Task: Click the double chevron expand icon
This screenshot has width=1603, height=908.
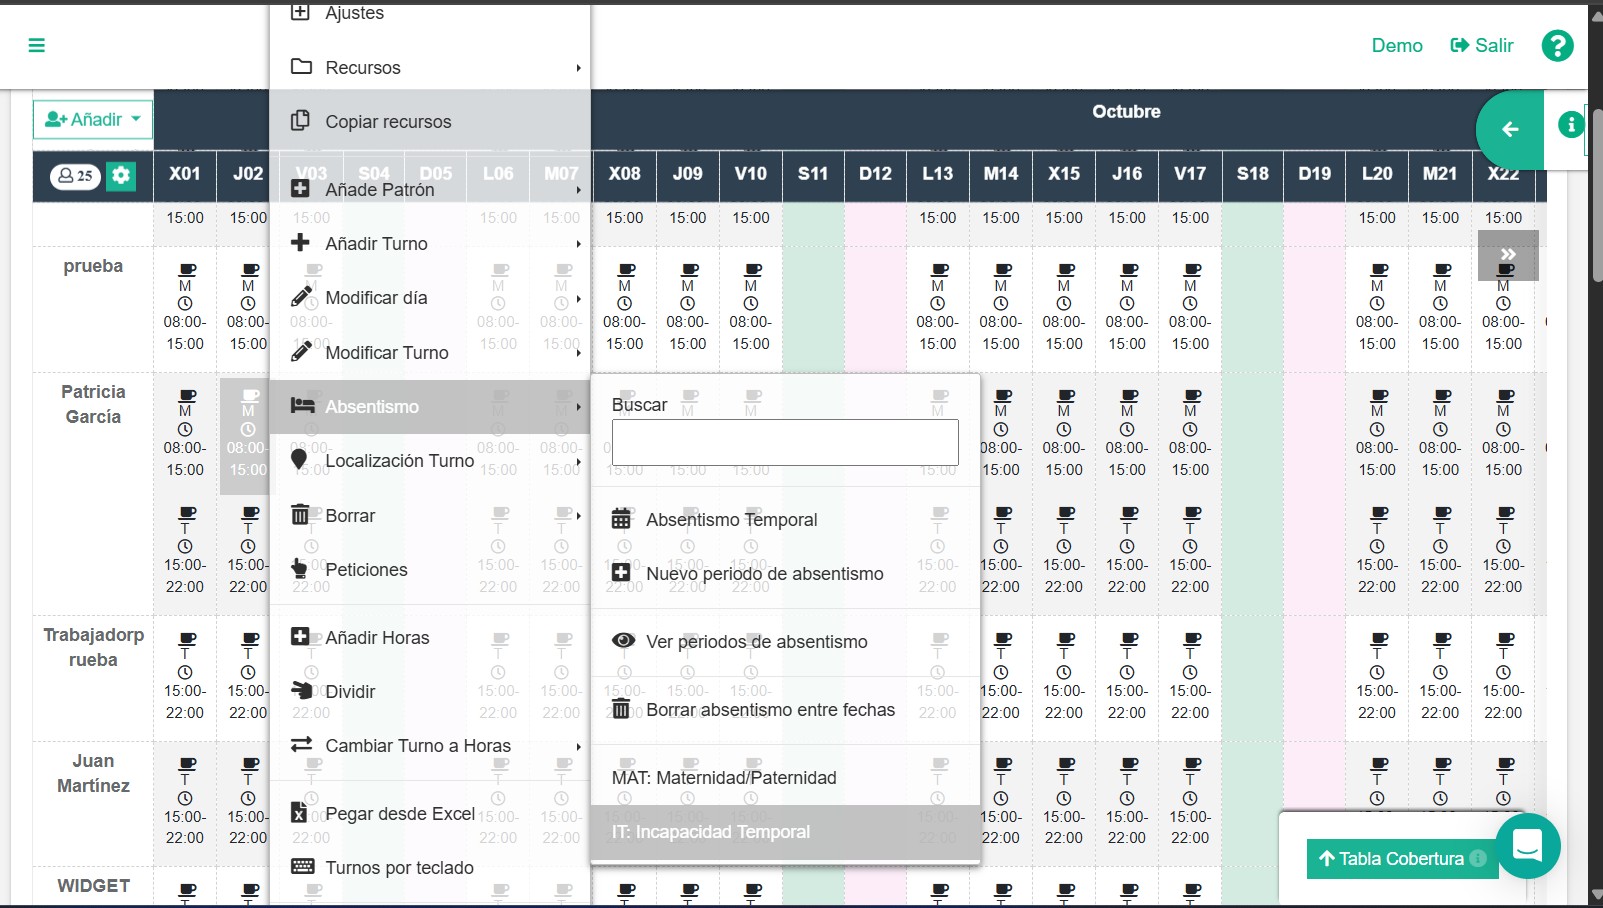Action: click(x=1508, y=254)
